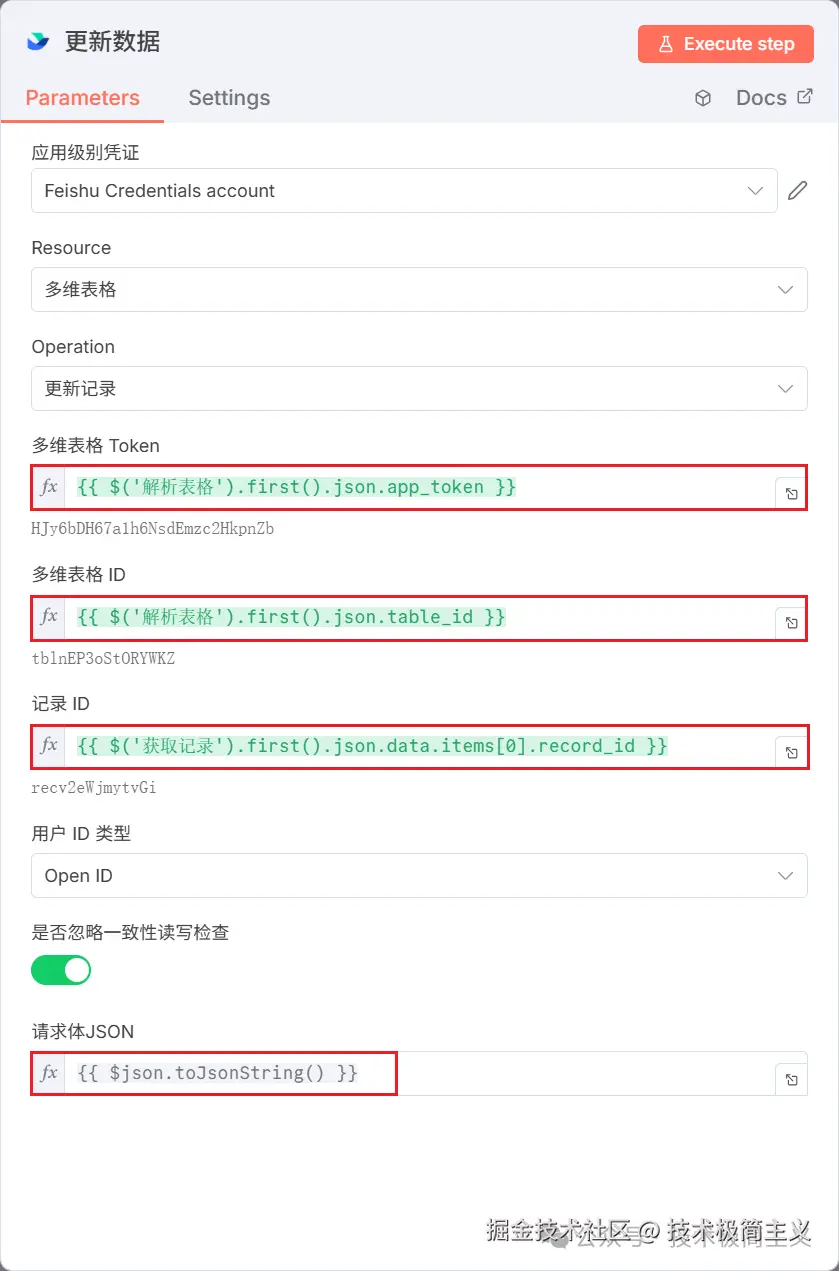Open the 用户 ID 类型 dropdown
Image resolution: width=839 pixels, height=1271 pixels.
[419, 874]
